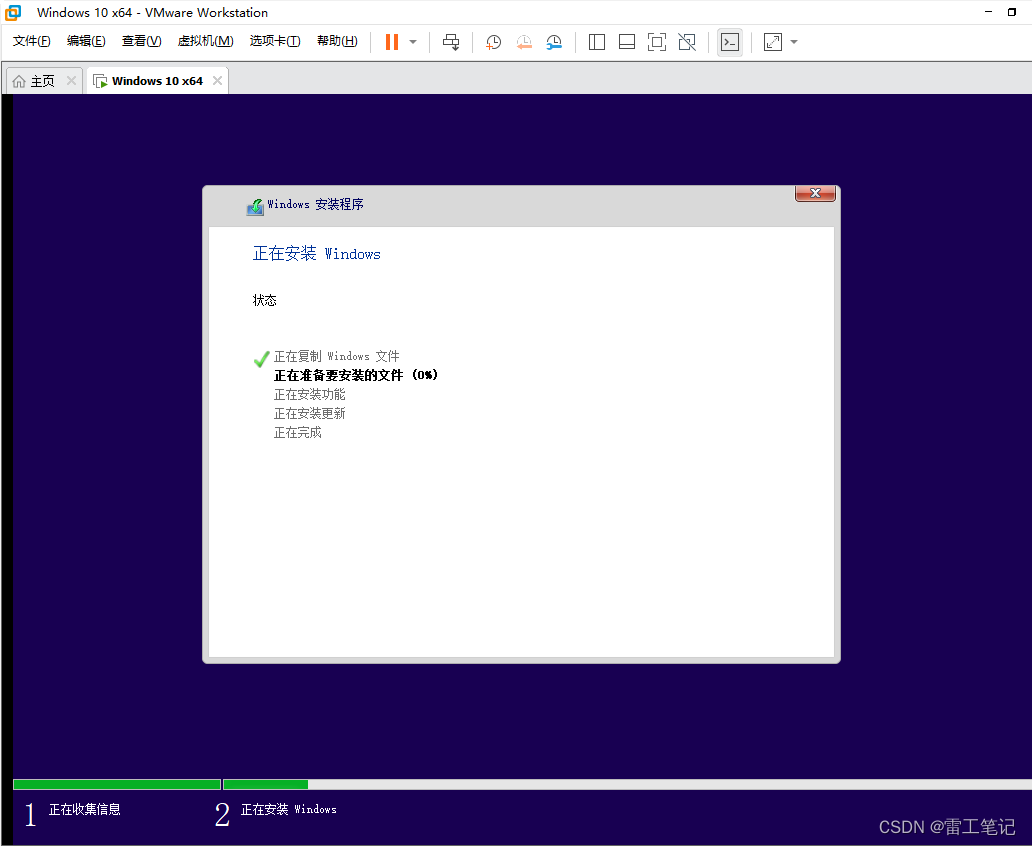Expand the stretch display dropdown arrow
The image size is (1032, 846).
pyautogui.click(x=794, y=42)
